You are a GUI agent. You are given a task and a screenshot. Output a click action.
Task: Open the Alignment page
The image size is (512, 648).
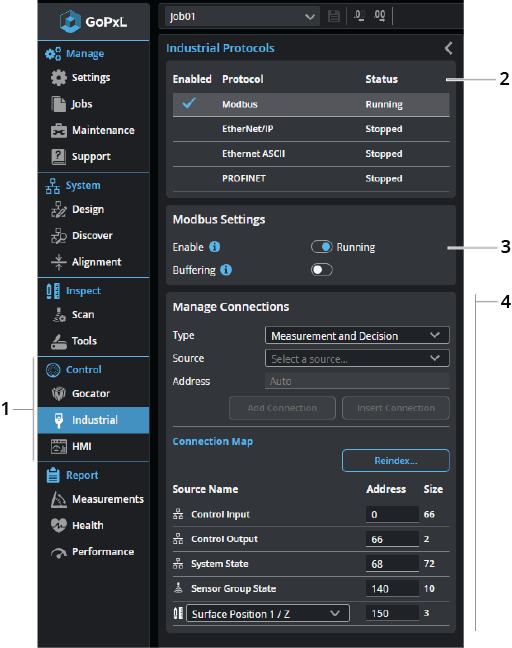click(x=96, y=262)
